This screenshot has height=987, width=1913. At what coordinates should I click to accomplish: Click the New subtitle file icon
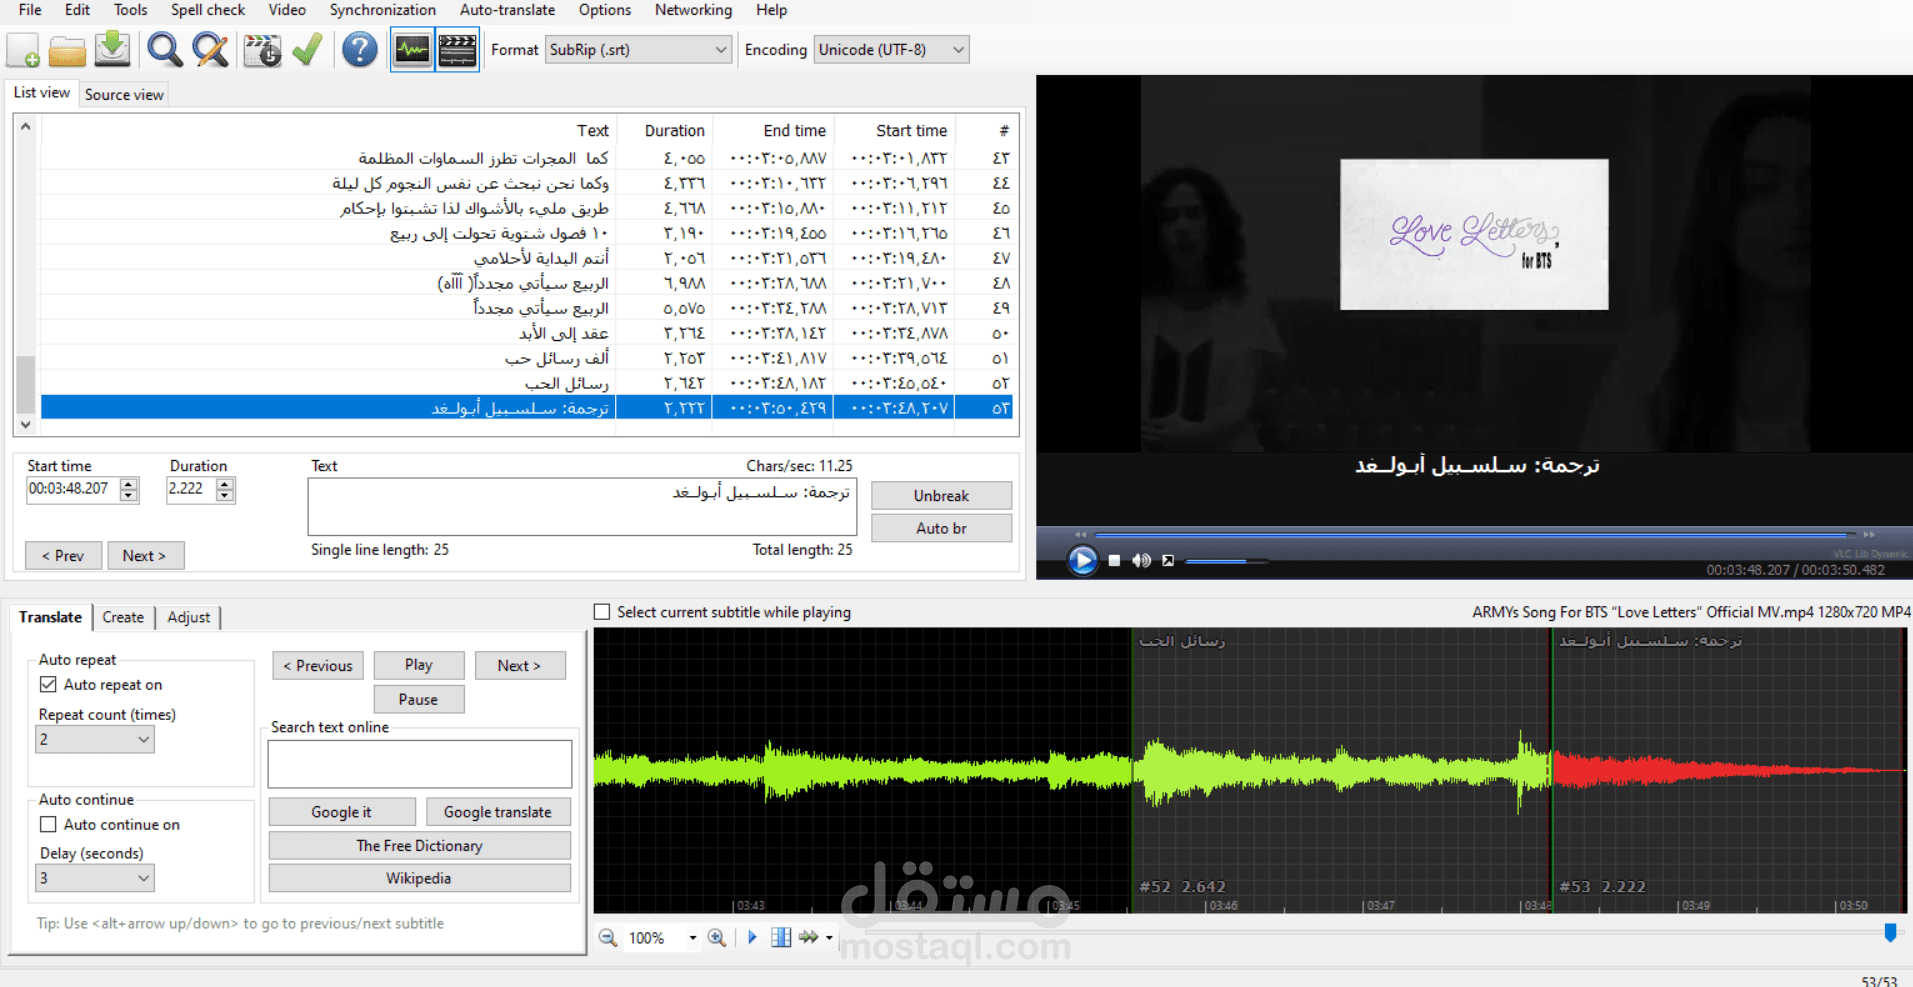pos(23,50)
